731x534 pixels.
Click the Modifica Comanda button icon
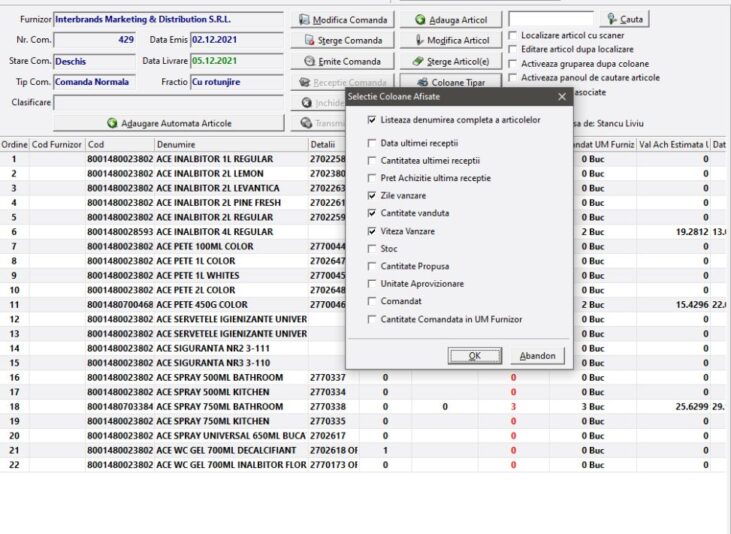click(x=304, y=20)
